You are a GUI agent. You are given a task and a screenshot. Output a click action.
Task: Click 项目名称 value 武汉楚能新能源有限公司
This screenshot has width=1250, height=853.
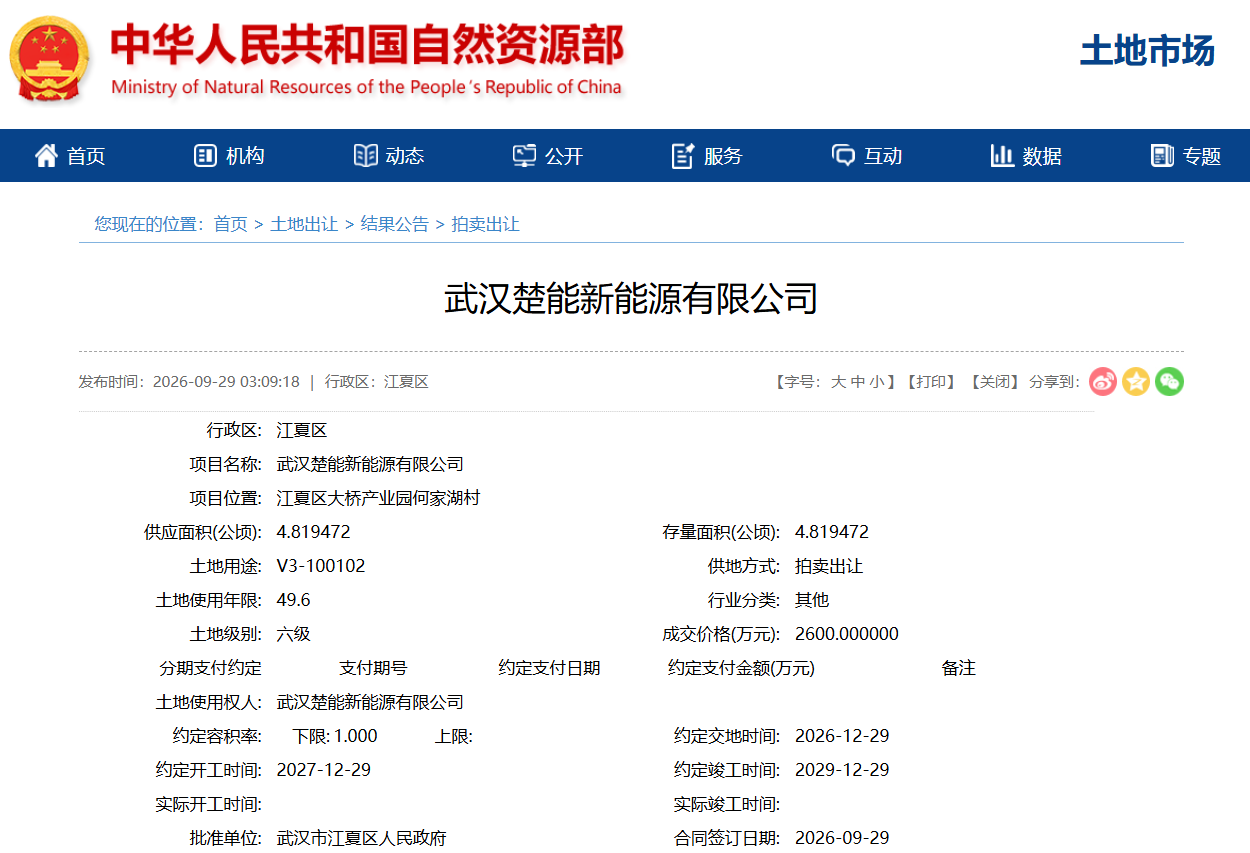coord(370,464)
